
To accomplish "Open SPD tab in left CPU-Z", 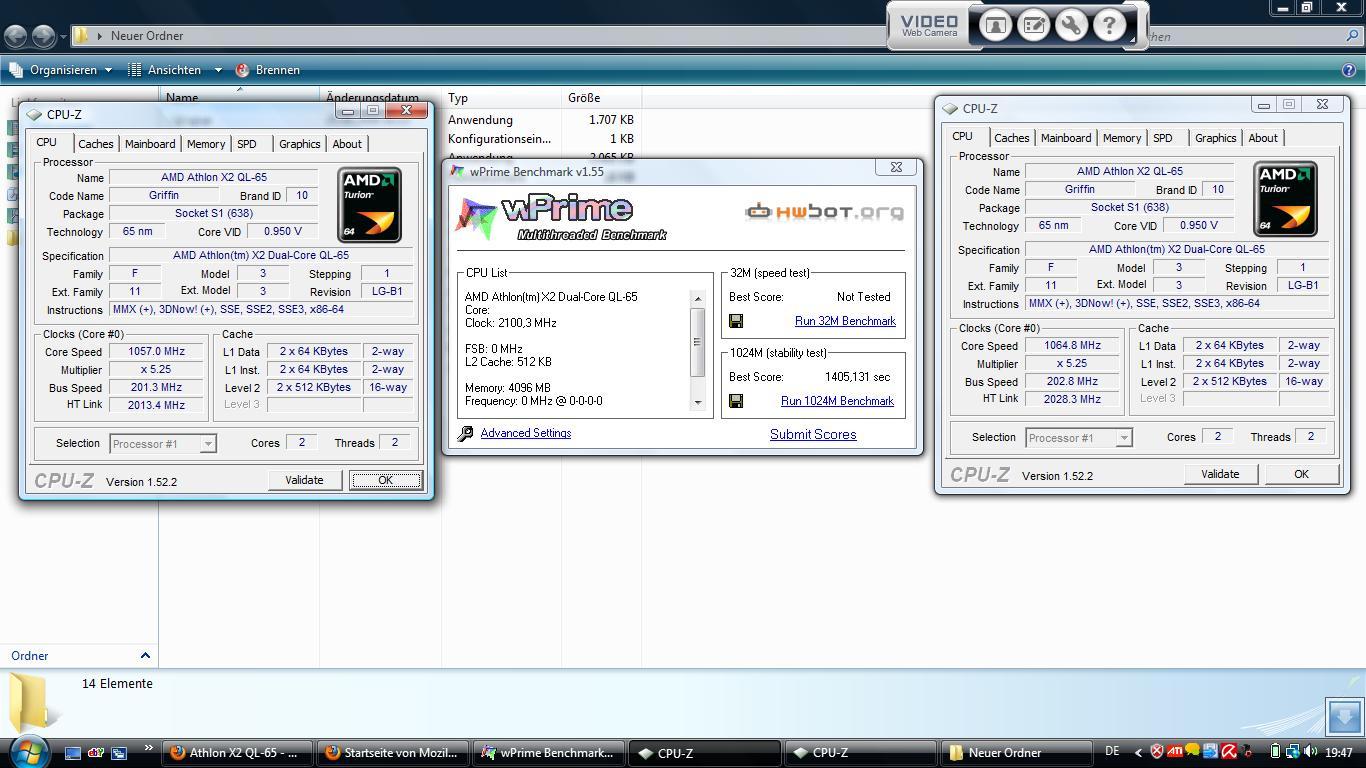I will click(x=247, y=144).
